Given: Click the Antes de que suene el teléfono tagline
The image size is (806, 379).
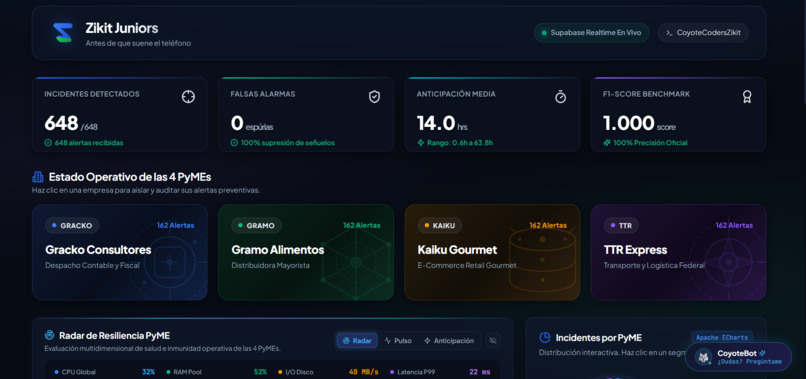Looking at the screenshot, I should [x=138, y=44].
